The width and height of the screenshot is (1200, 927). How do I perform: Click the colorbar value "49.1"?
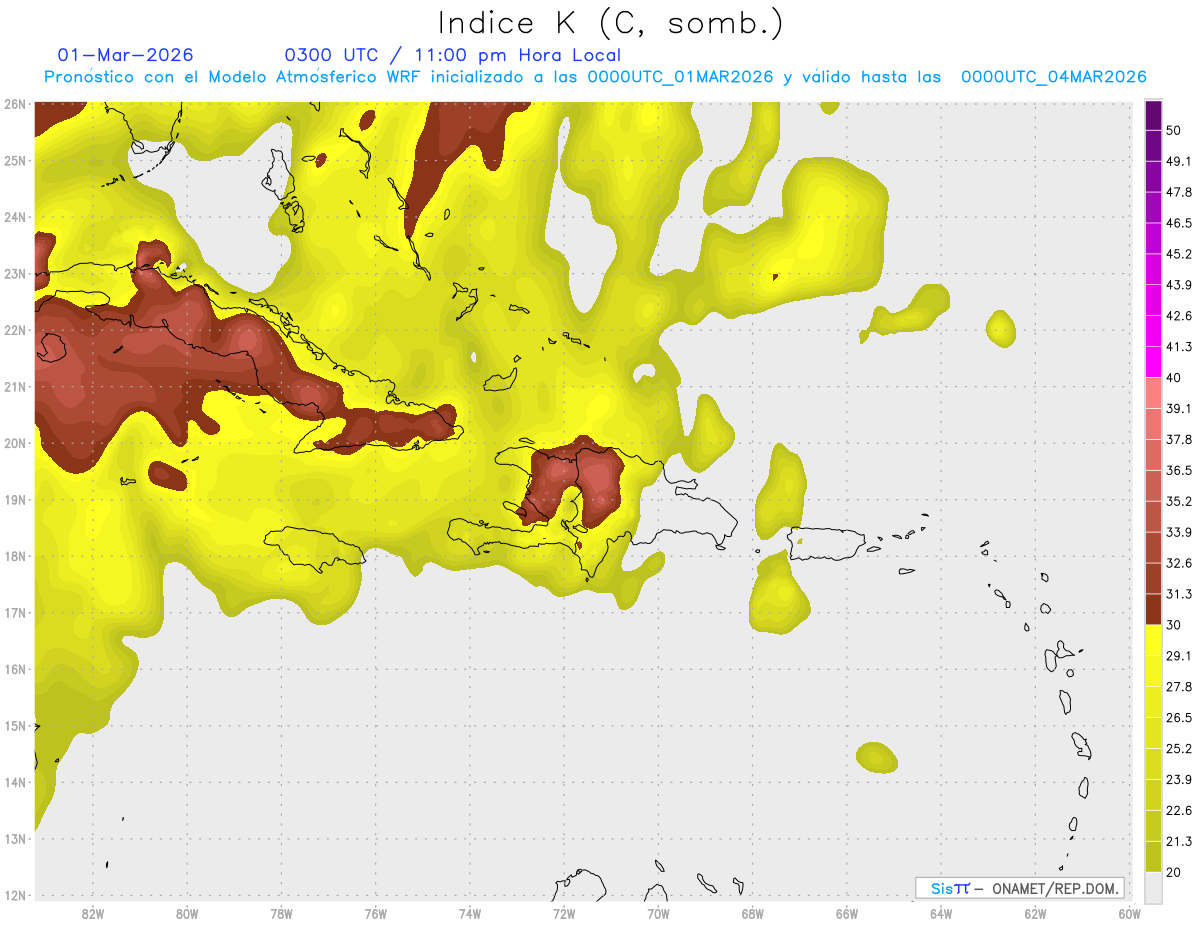pos(1178,161)
